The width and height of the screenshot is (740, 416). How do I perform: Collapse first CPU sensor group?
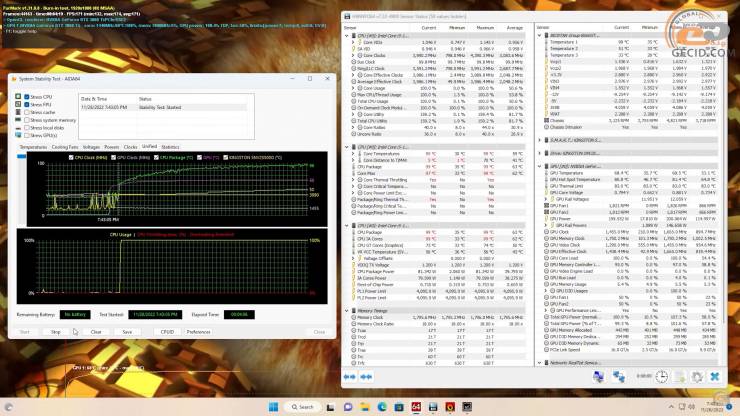click(x=347, y=35)
